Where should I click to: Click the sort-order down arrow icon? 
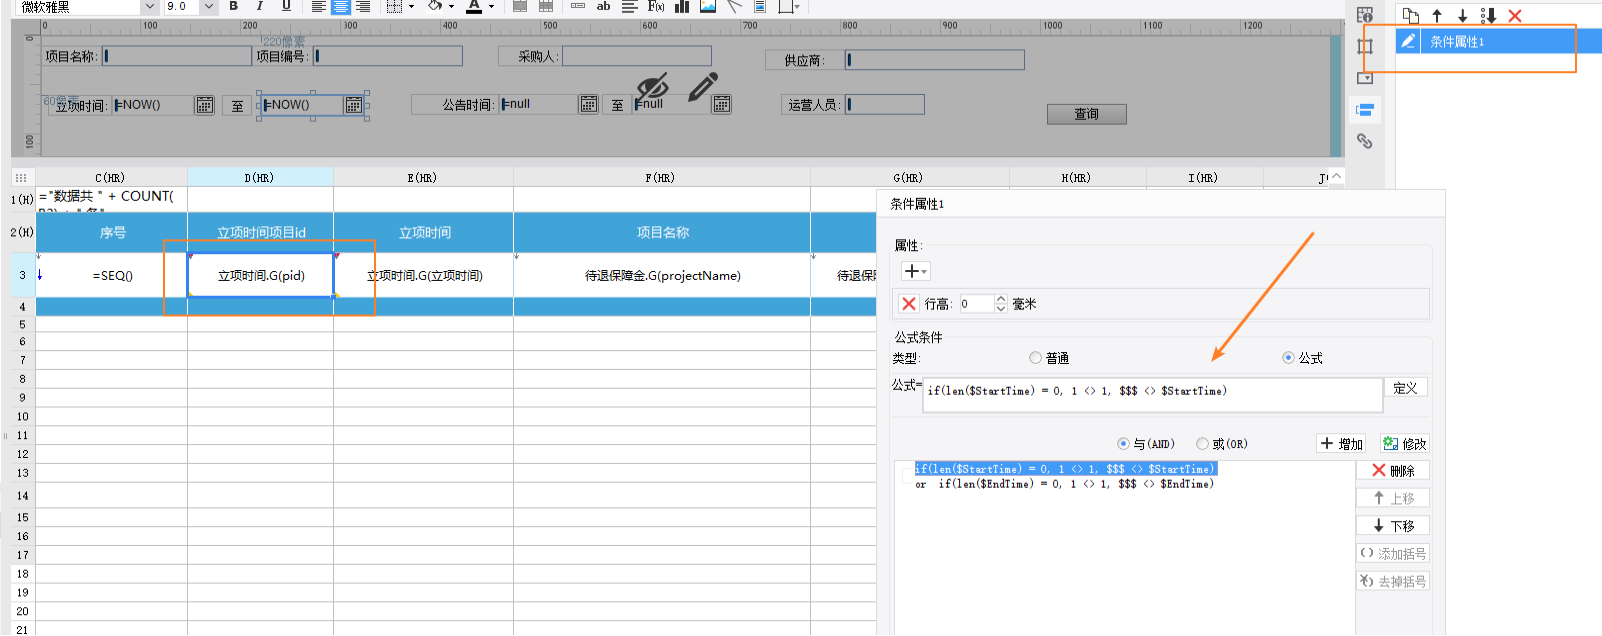point(1488,15)
